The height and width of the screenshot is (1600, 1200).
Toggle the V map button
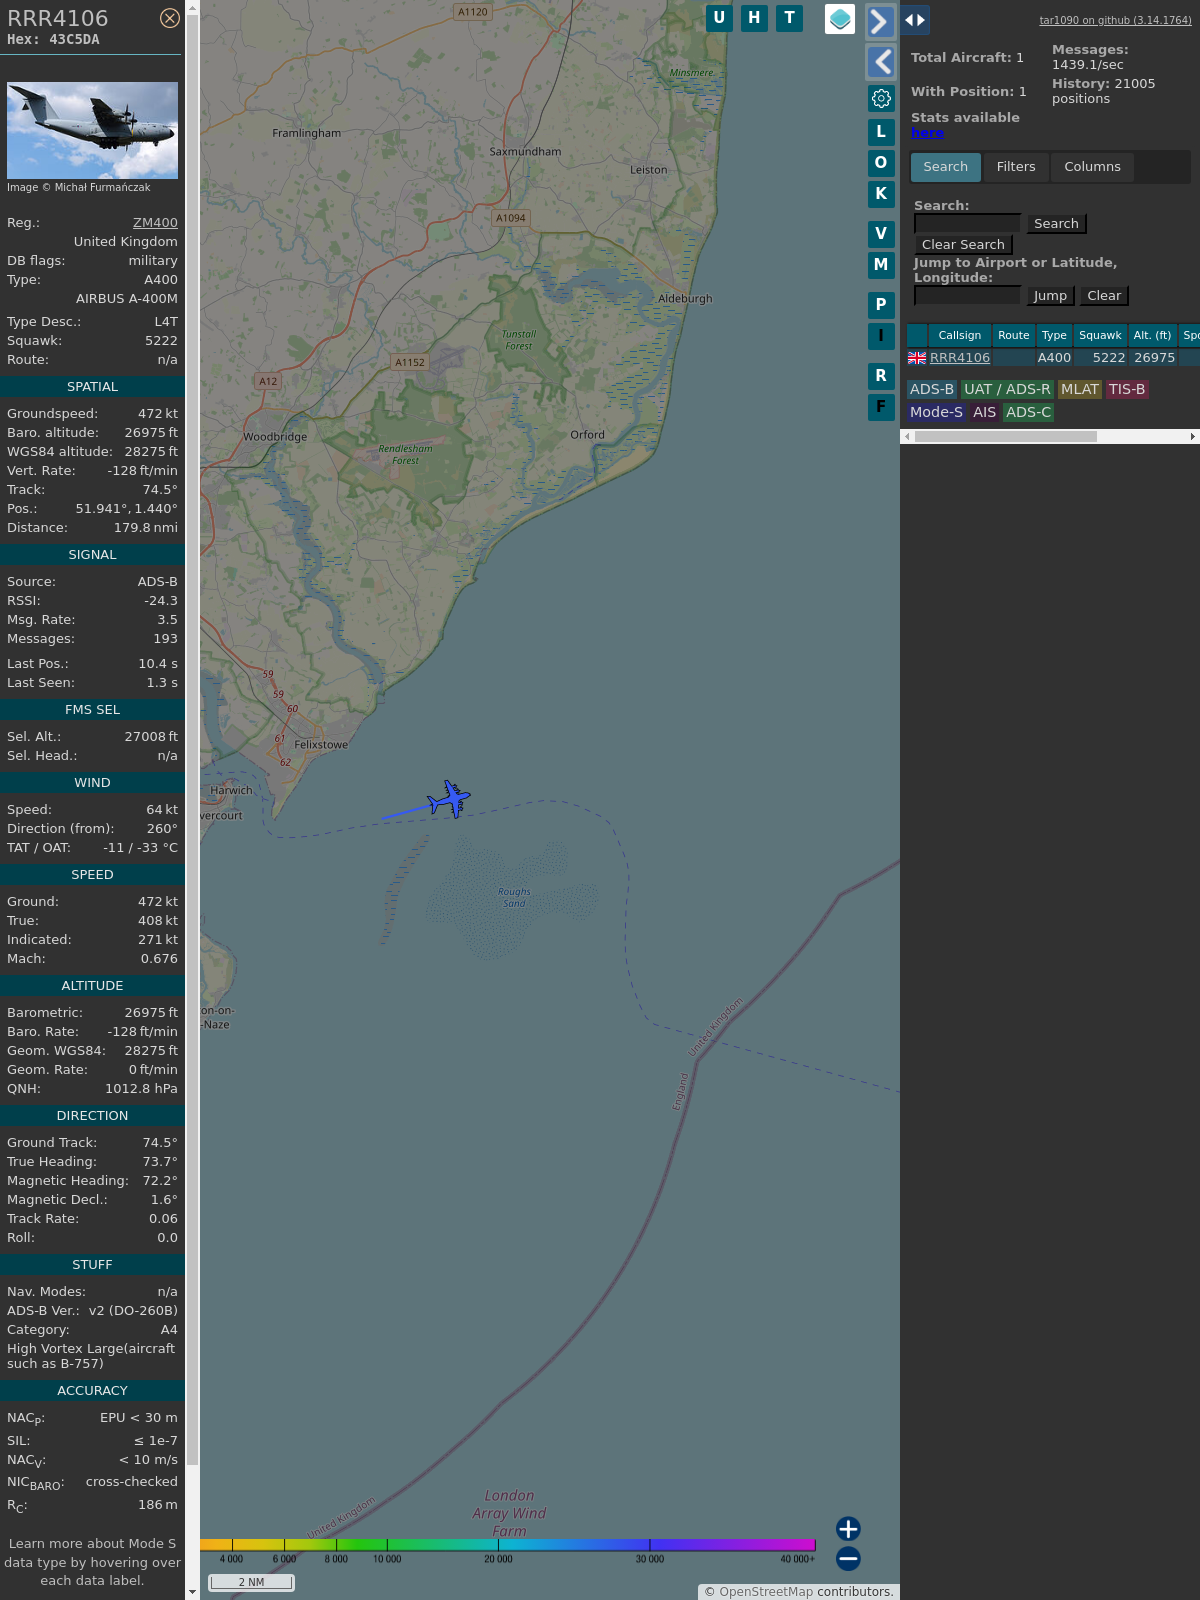coord(881,234)
